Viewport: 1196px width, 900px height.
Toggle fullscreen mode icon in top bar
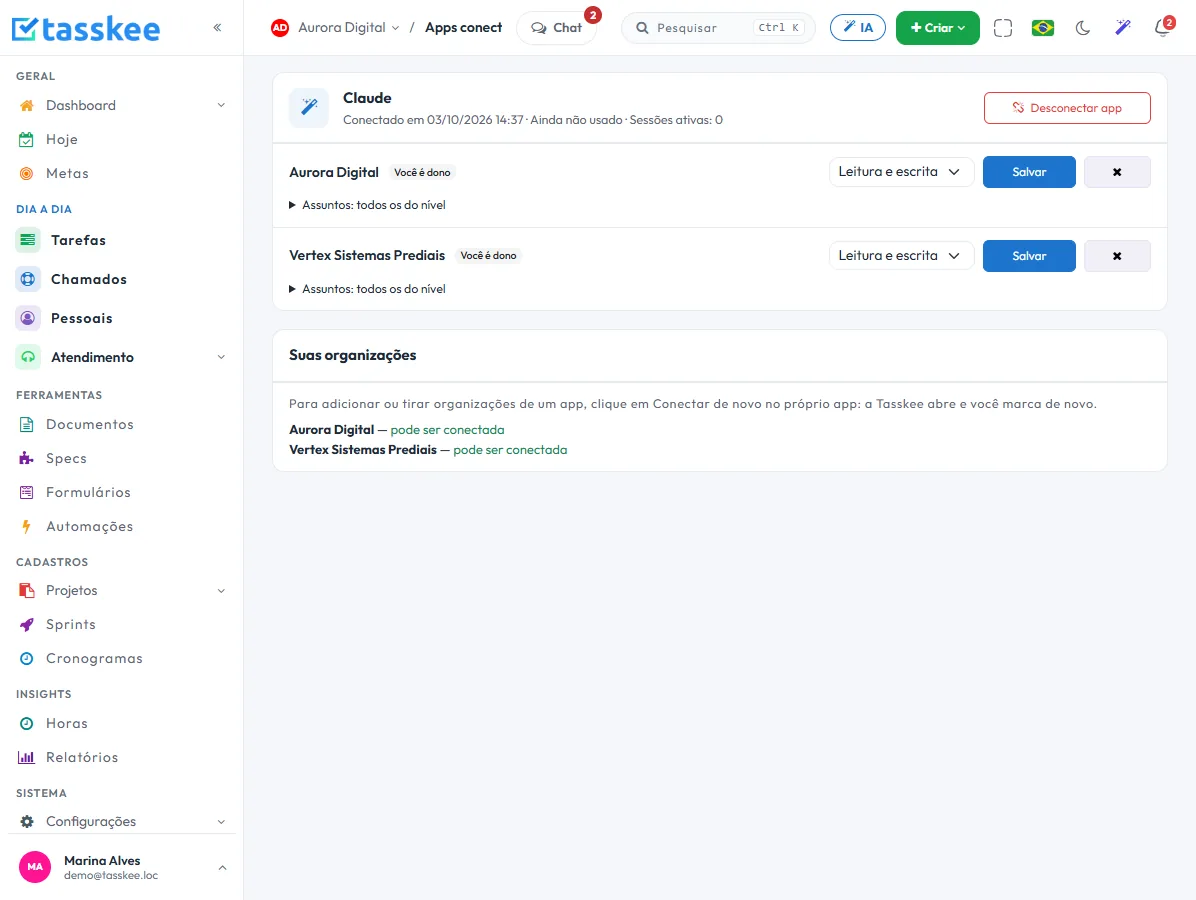pyautogui.click(x=1003, y=28)
